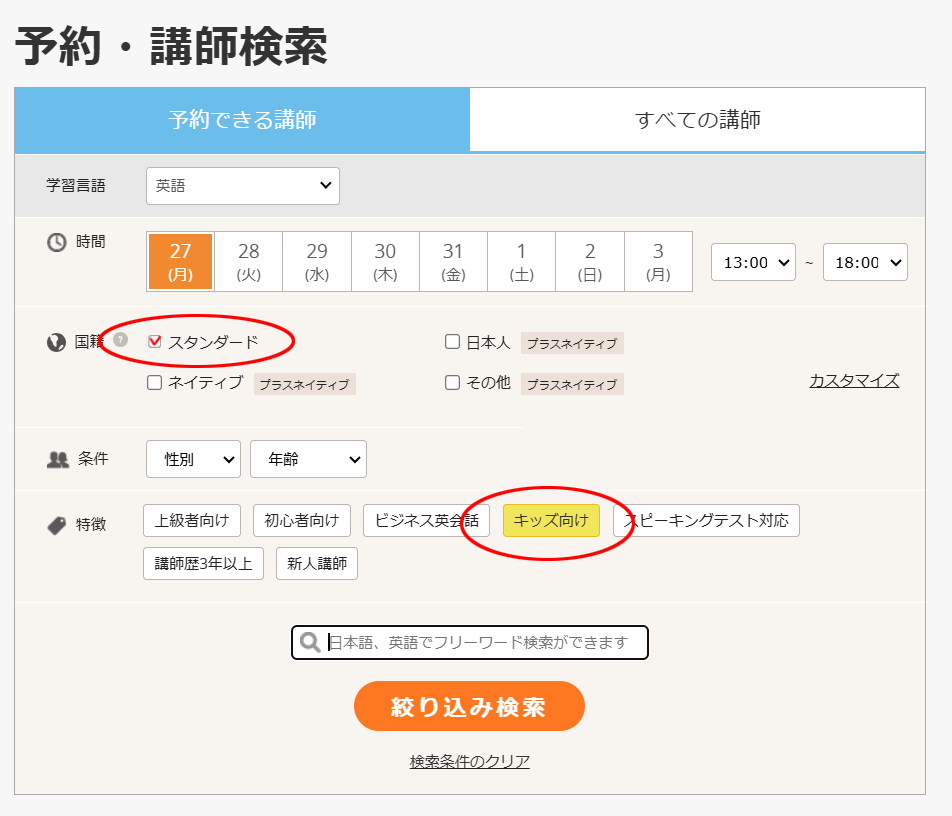Click the globe icon beside 国籍

click(x=57, y=343)
